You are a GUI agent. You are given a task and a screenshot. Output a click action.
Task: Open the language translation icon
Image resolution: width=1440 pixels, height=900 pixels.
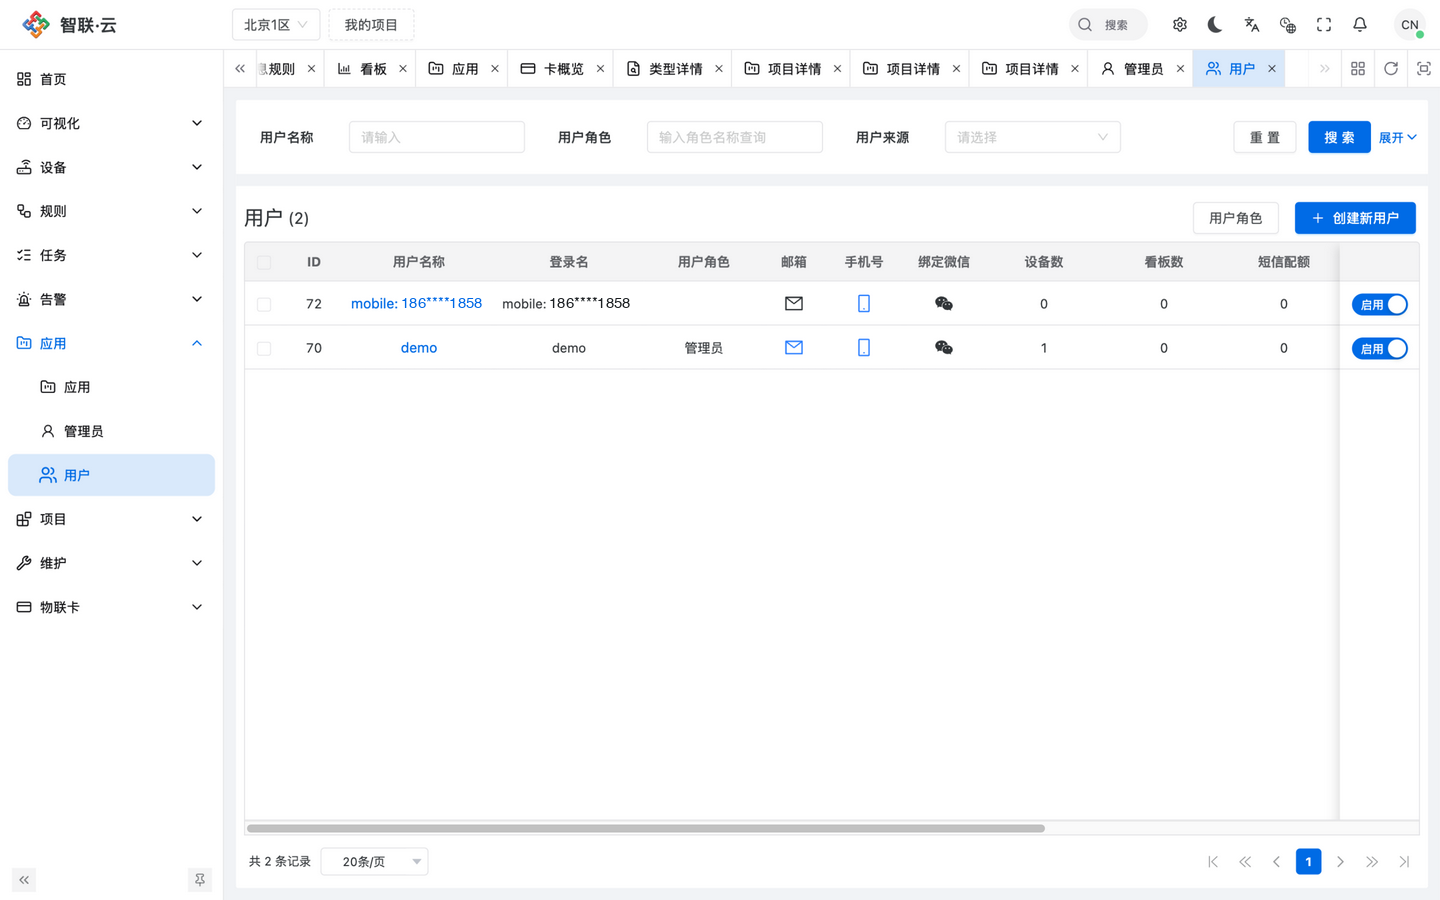tap(1251, 25)
